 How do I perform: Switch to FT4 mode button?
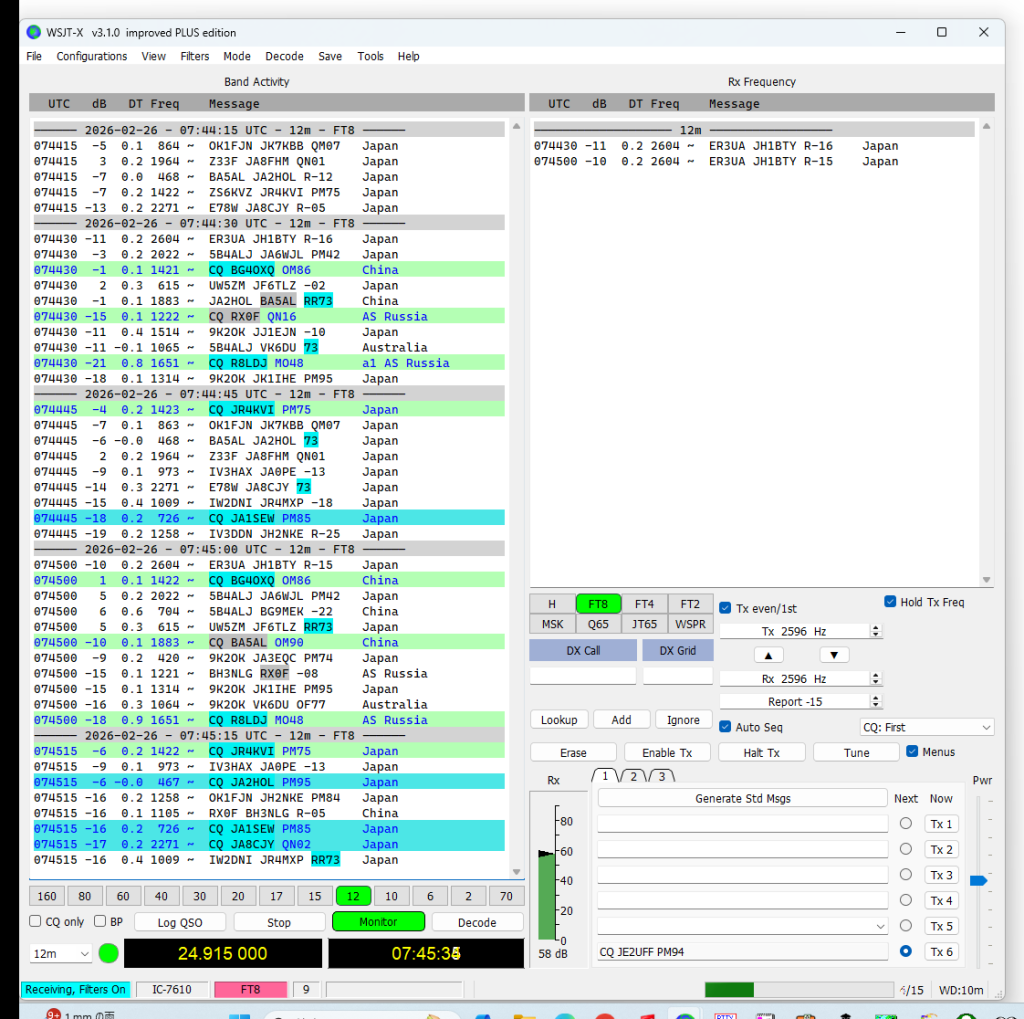point(644,604)
